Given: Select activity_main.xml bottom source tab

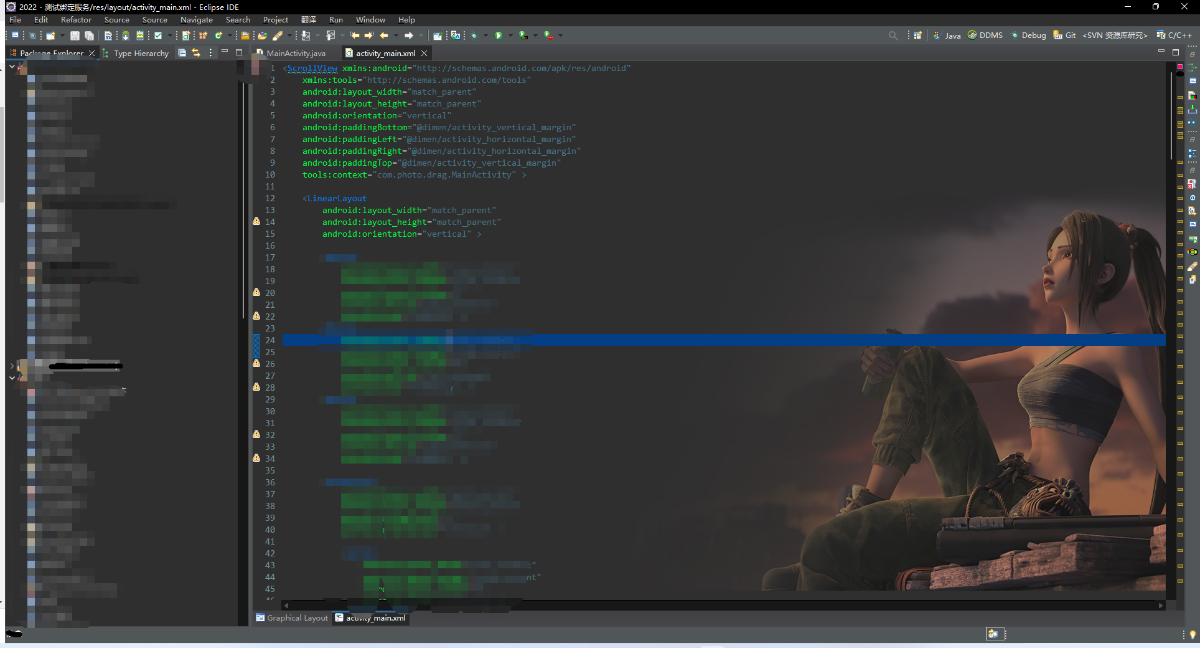Looking at the screenshot, I should (371, 618).
